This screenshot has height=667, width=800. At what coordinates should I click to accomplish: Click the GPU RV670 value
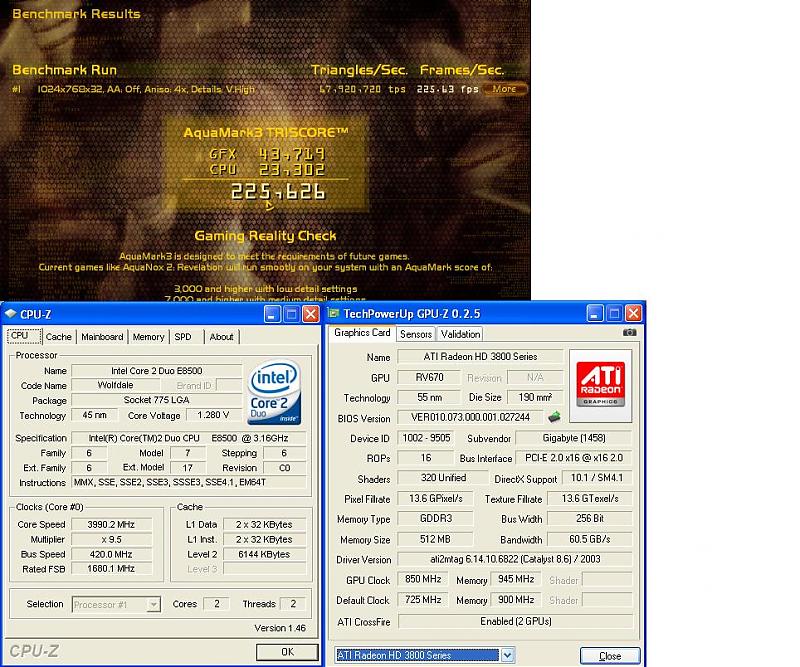coord(429,377)
